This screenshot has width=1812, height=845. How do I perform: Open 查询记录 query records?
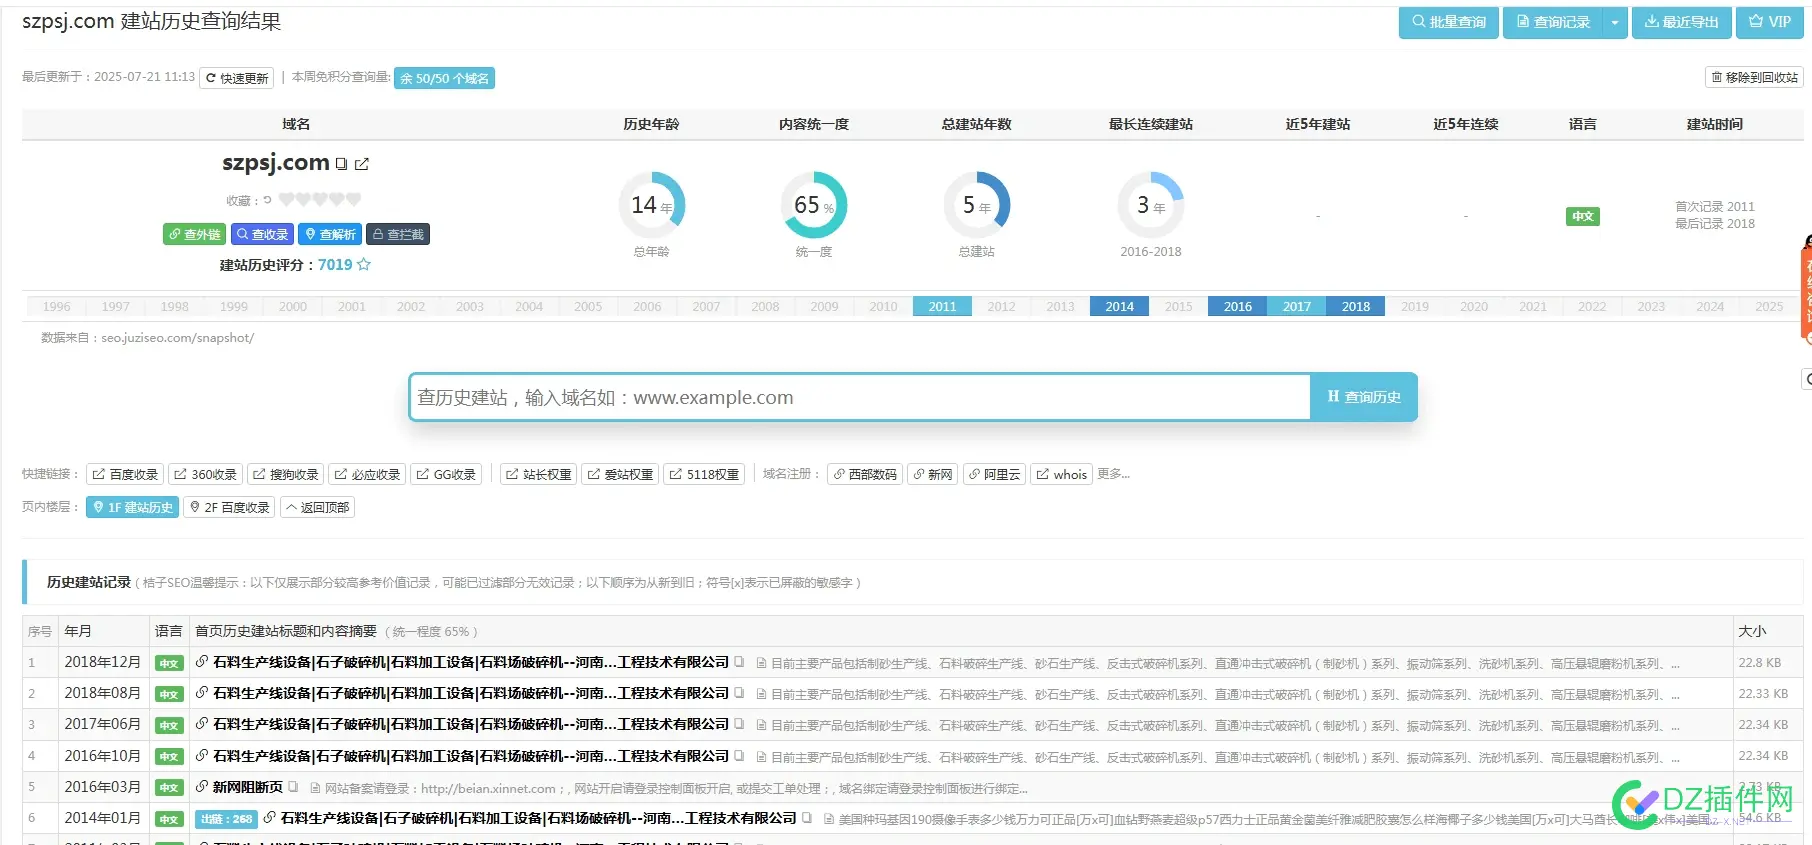pos(1552,22)
